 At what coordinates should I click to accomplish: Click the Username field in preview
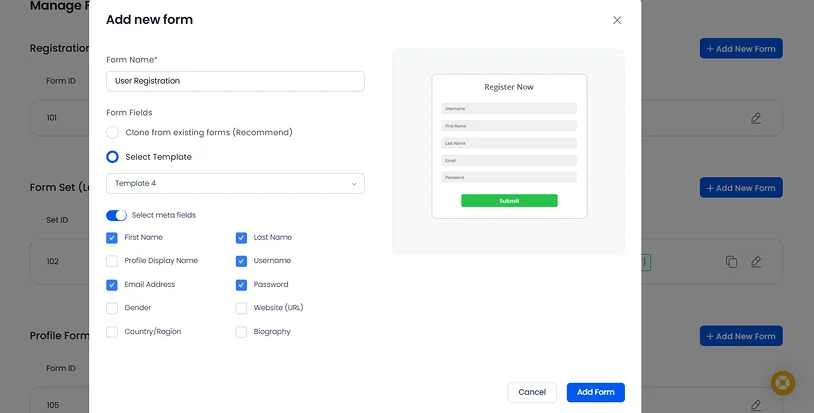pos(509,108)
